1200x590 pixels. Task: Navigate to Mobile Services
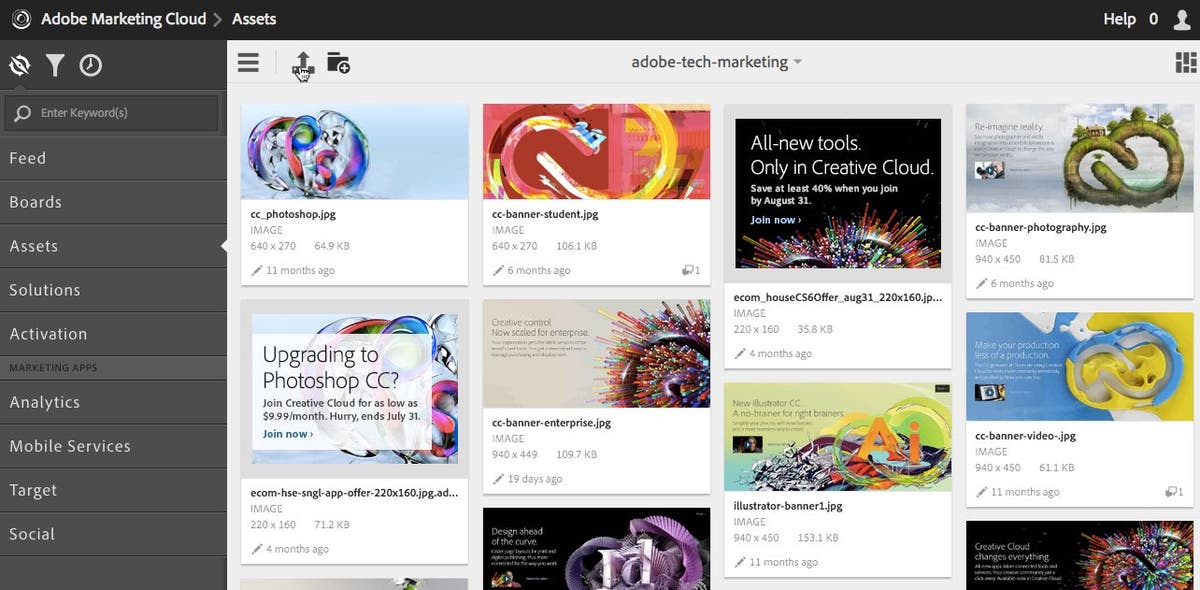(x=68, y=446)
